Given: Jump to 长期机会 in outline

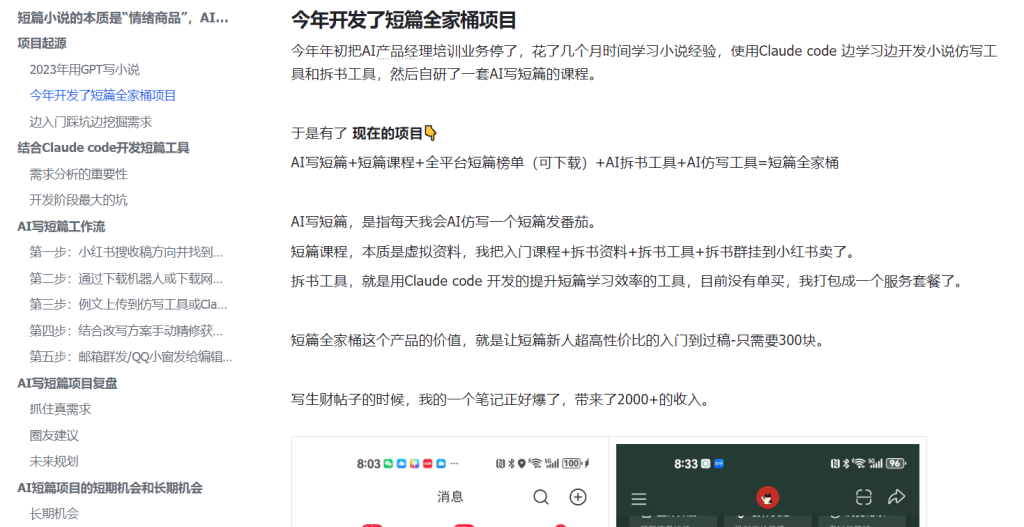Looking at the screenshot, I should pos(54,514).
